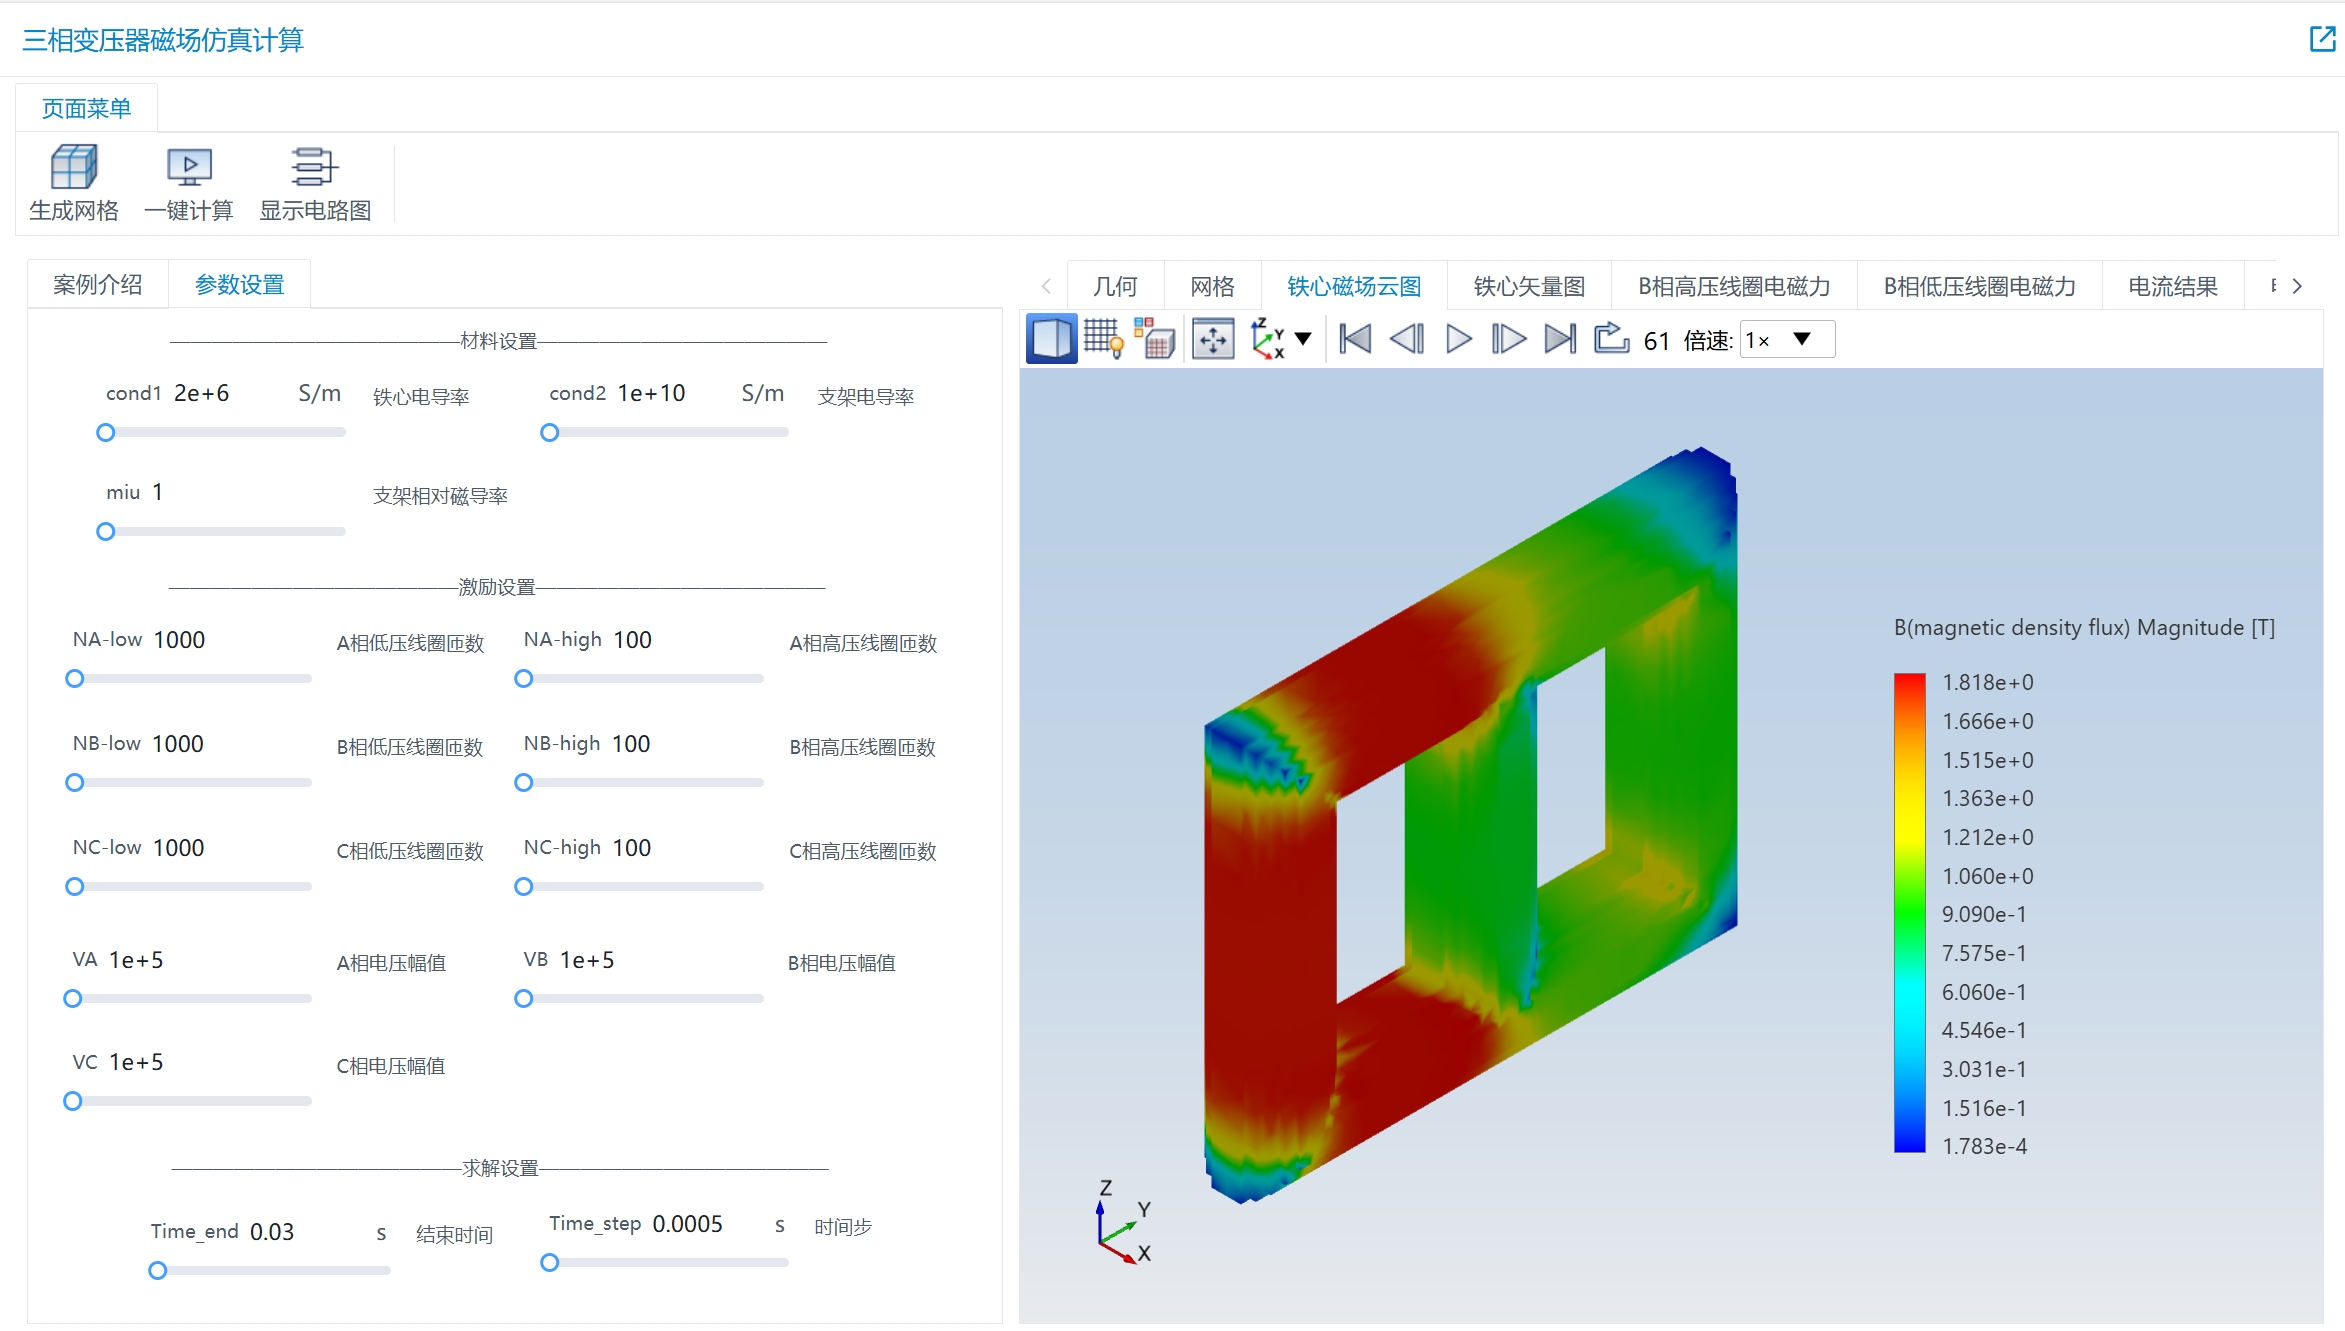Viewport: 2345px width, 1331px height.
Task: Click the 三相变压器磁场仿真计算 title
Action: [x=163, y=40]
